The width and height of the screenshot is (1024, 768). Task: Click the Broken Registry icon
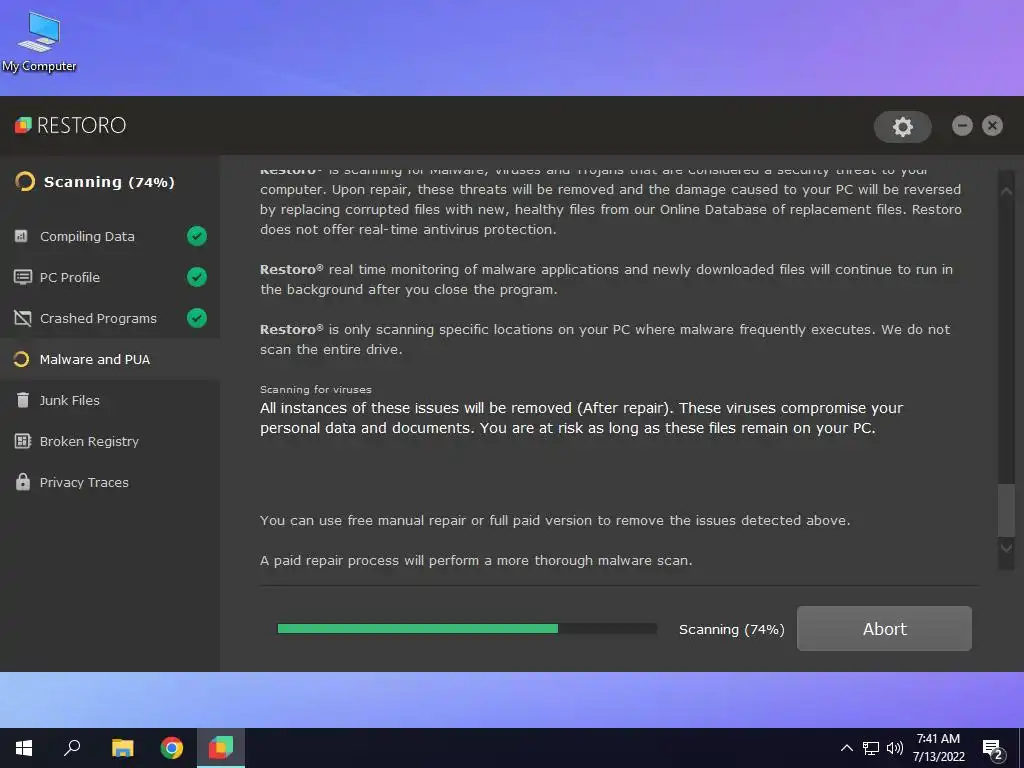(22, 441)
